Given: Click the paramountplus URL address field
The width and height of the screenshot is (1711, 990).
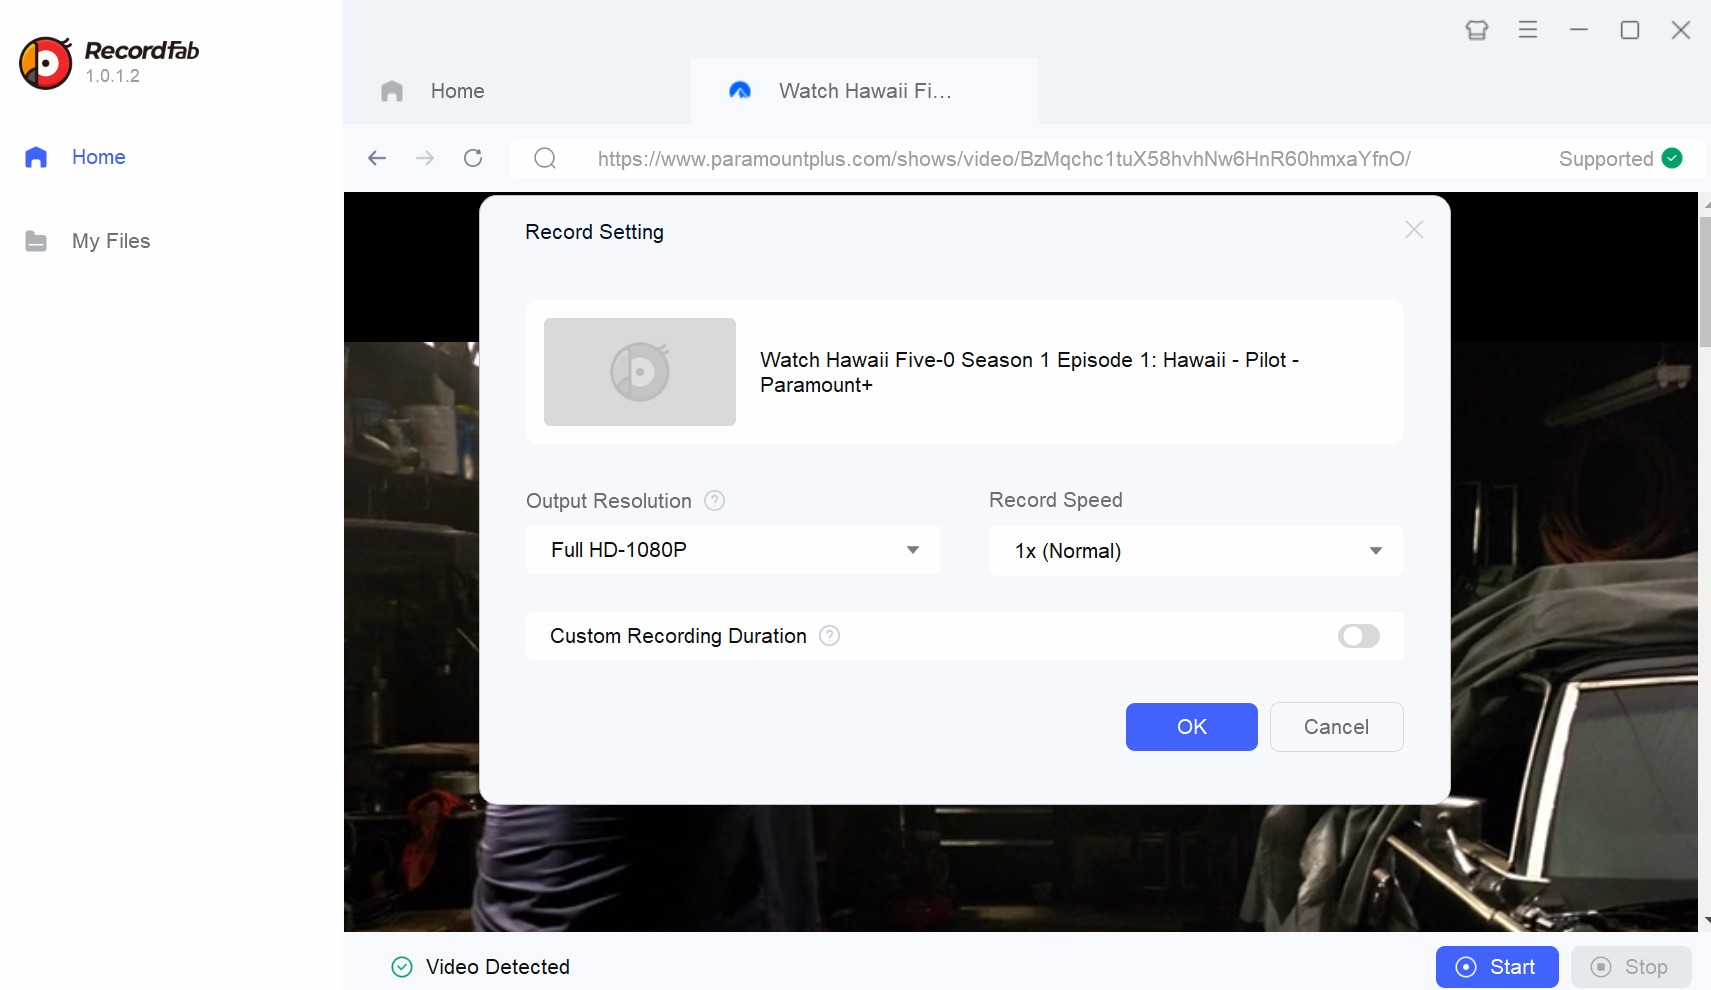Looking at the screenshot, I should coord(1004,159).
